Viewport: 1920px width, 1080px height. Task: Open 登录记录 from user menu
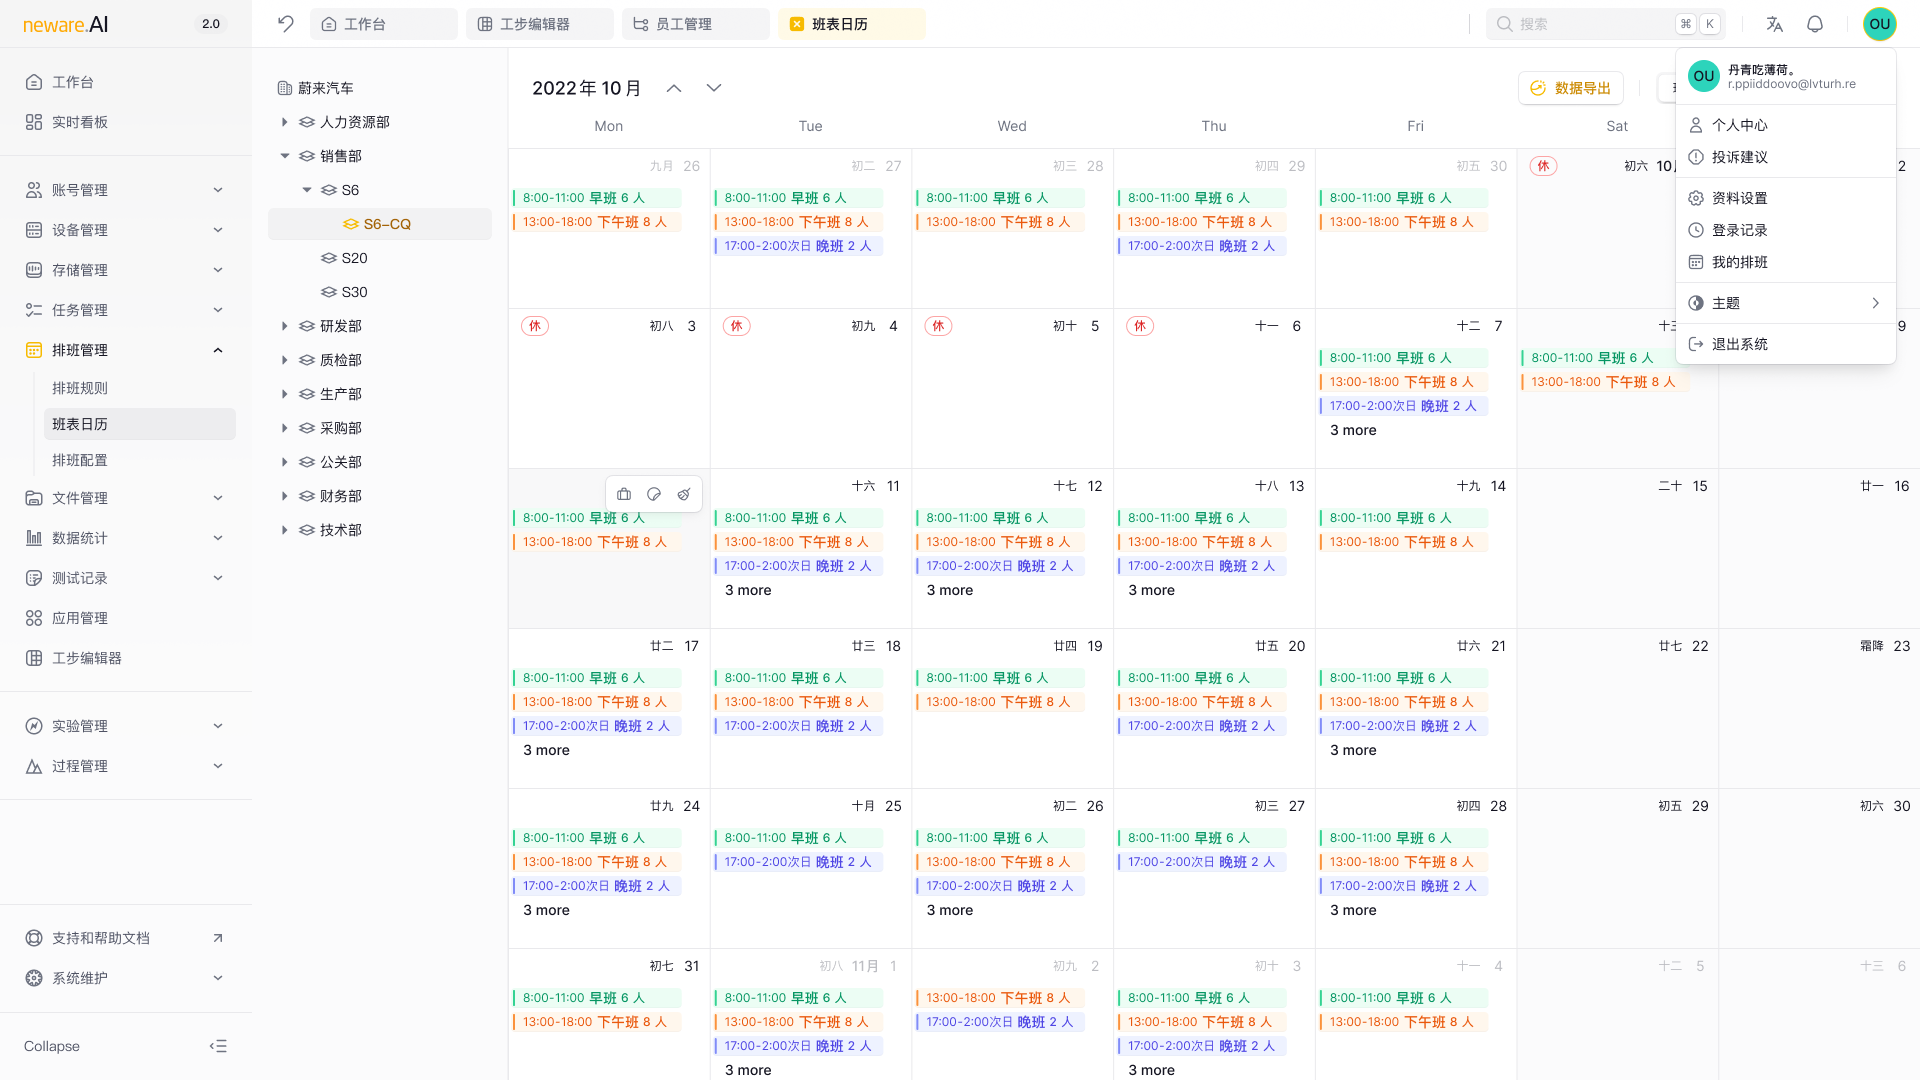coord(1785,230)
